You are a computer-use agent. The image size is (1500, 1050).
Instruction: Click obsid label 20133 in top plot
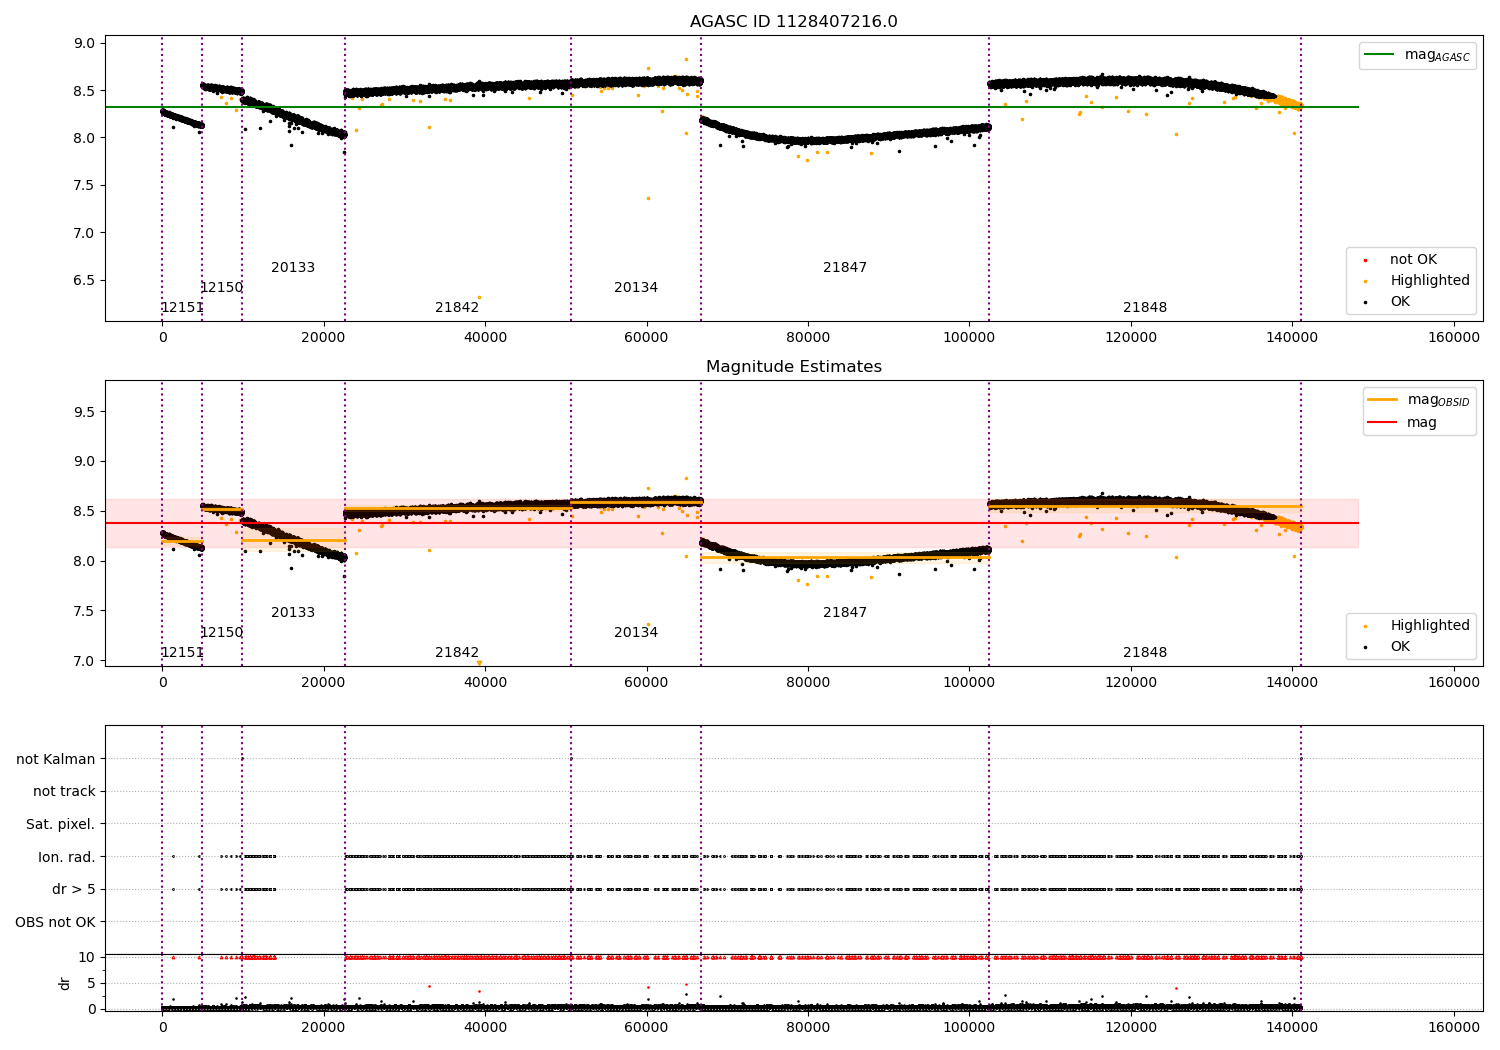(293, 268)
